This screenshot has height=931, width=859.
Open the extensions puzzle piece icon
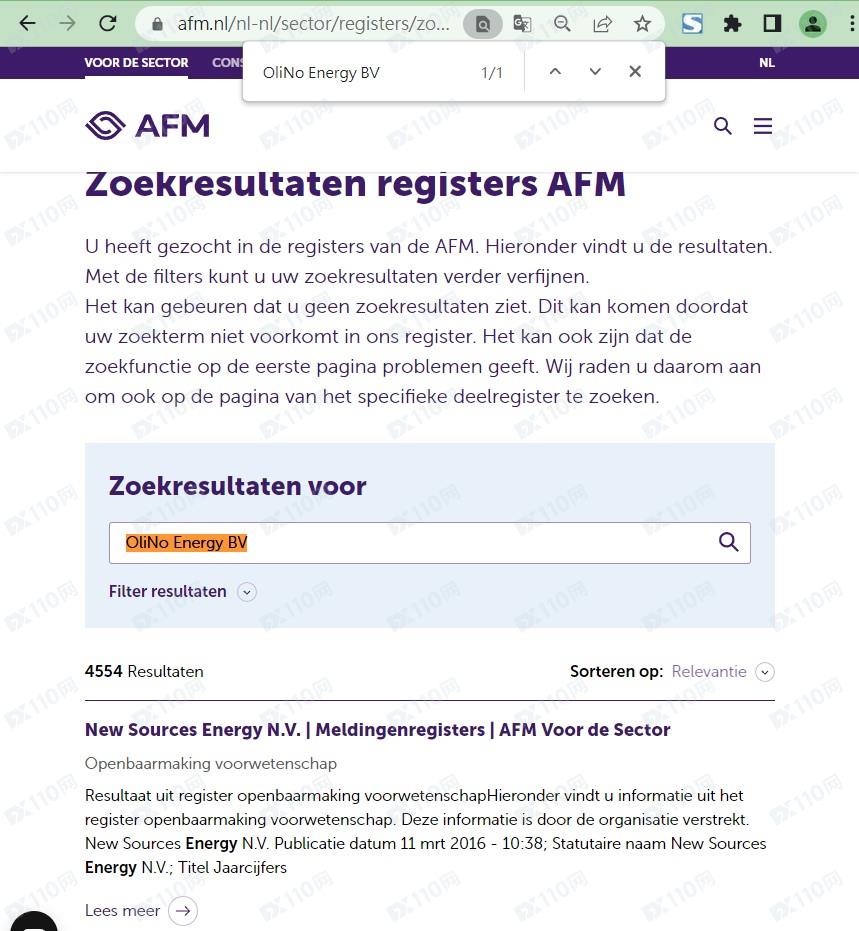coord(732,23)
